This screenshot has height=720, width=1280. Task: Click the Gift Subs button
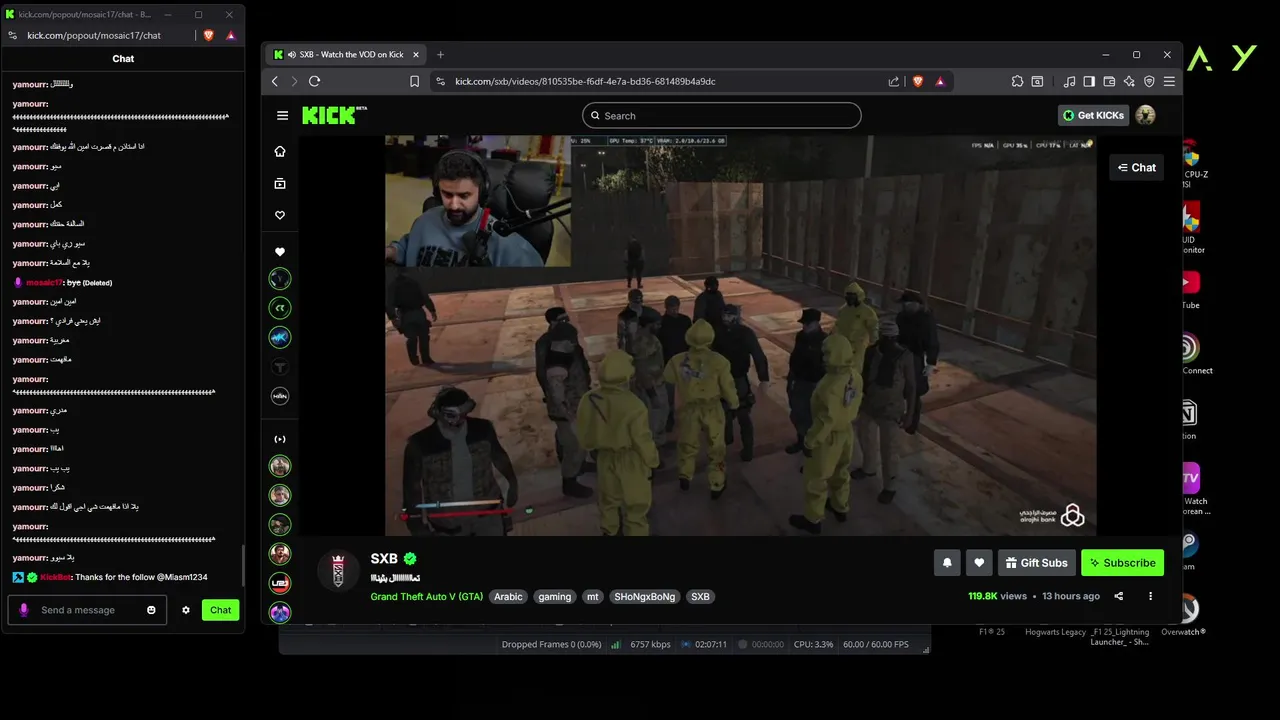click(x=1037, y=563)
